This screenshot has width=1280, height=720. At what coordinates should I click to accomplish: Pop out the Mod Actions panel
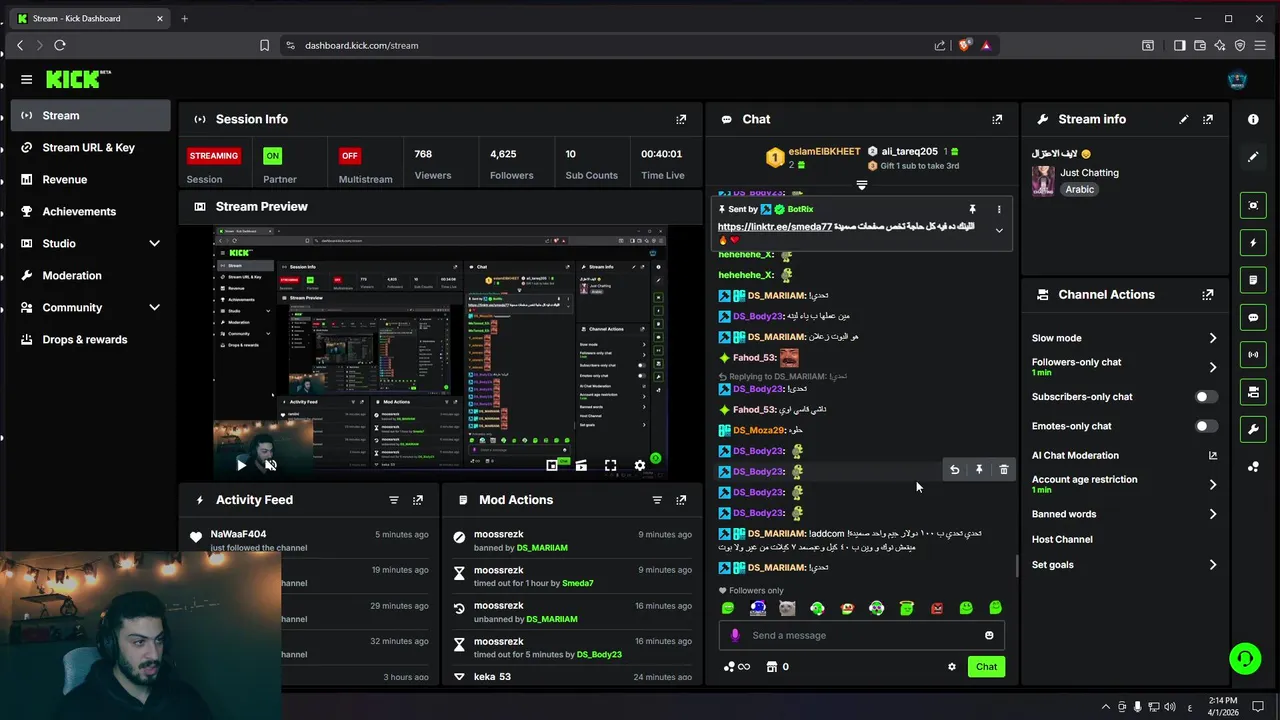click(681, 500)
